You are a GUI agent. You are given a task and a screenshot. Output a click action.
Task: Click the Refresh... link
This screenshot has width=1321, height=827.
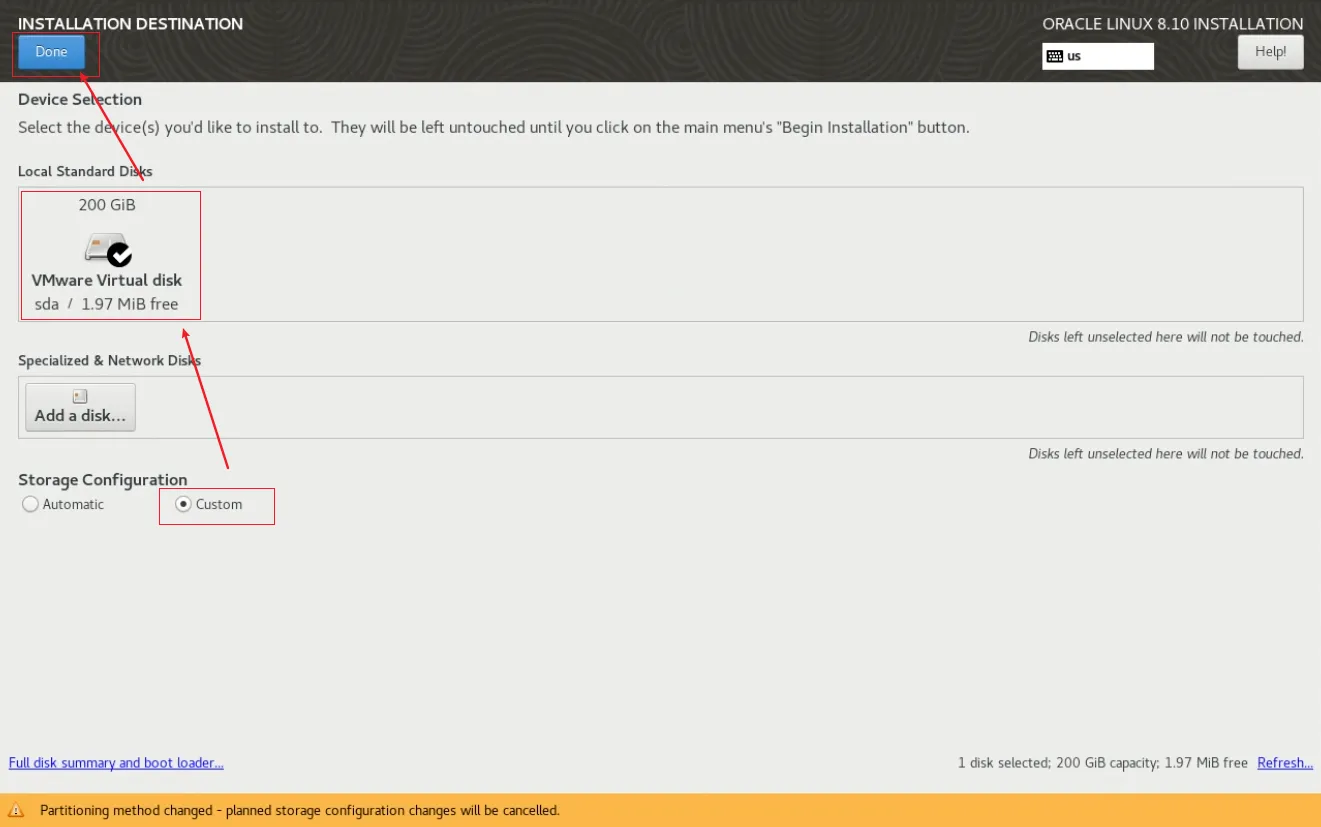1284,763
